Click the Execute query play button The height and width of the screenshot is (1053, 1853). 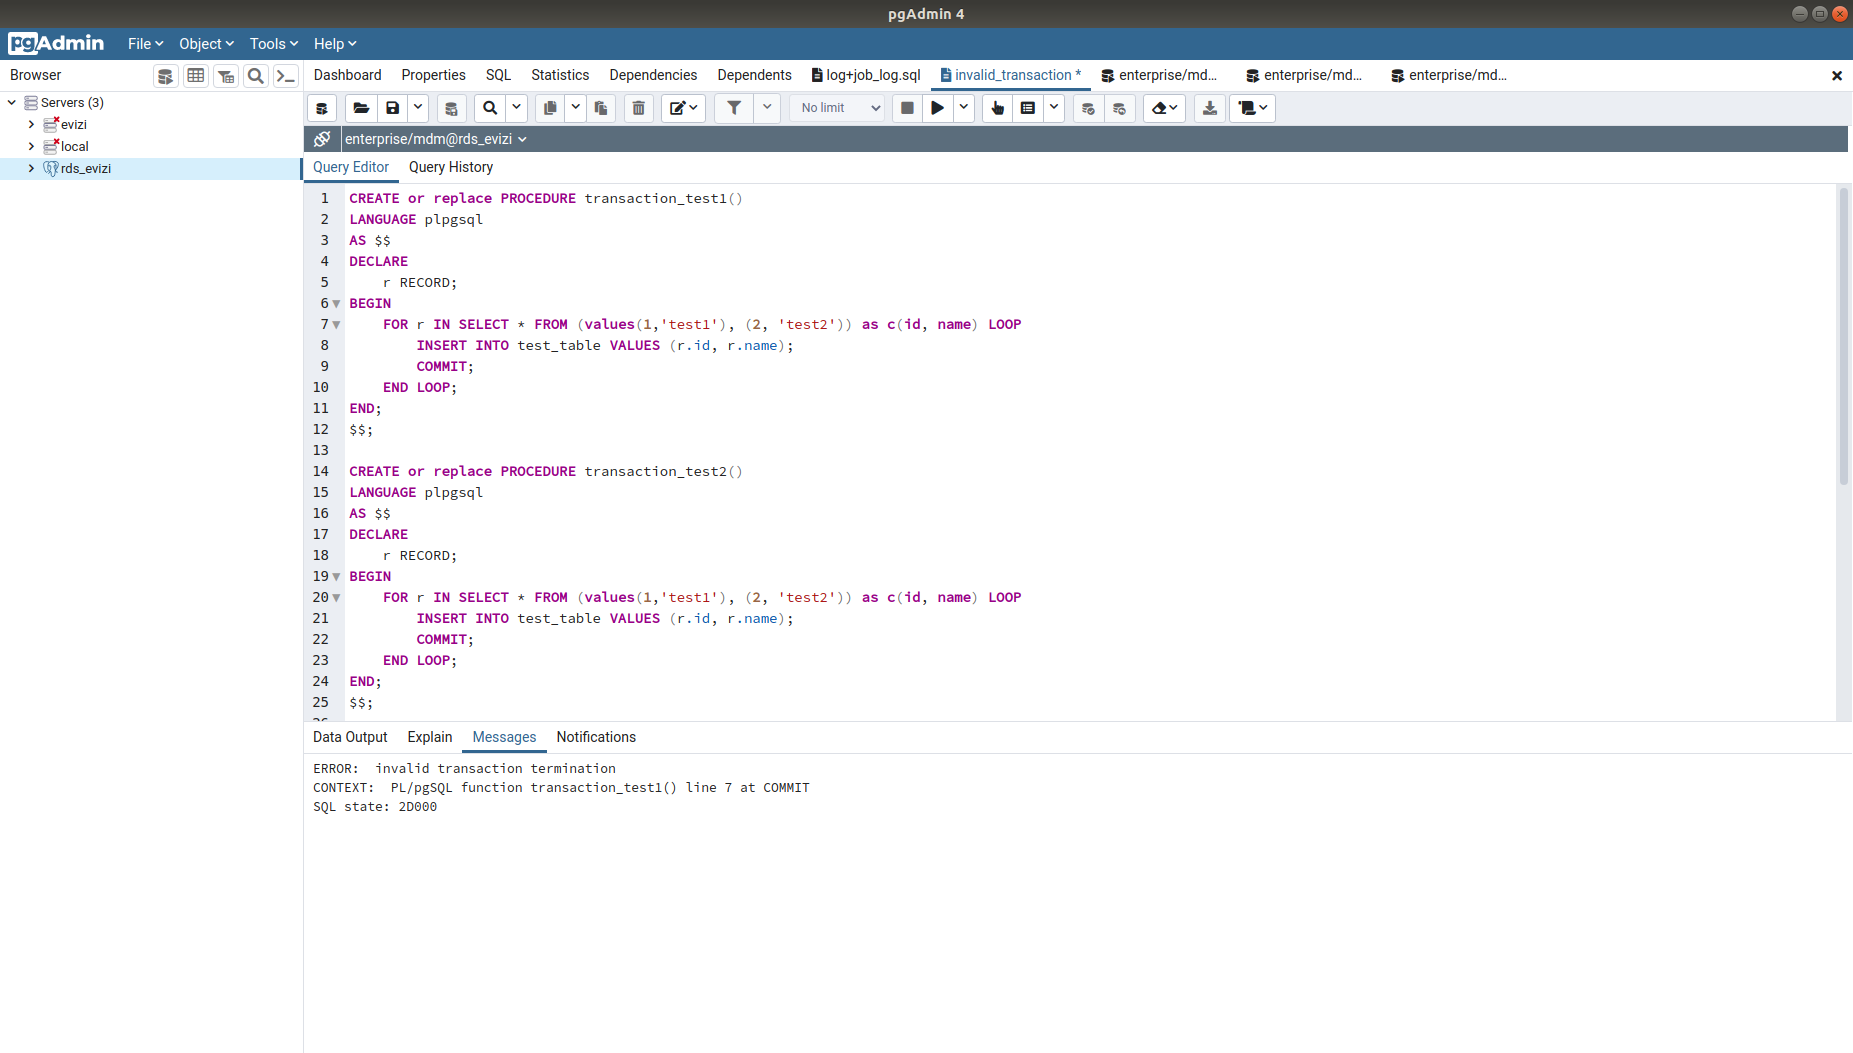(x=937, y=108)
